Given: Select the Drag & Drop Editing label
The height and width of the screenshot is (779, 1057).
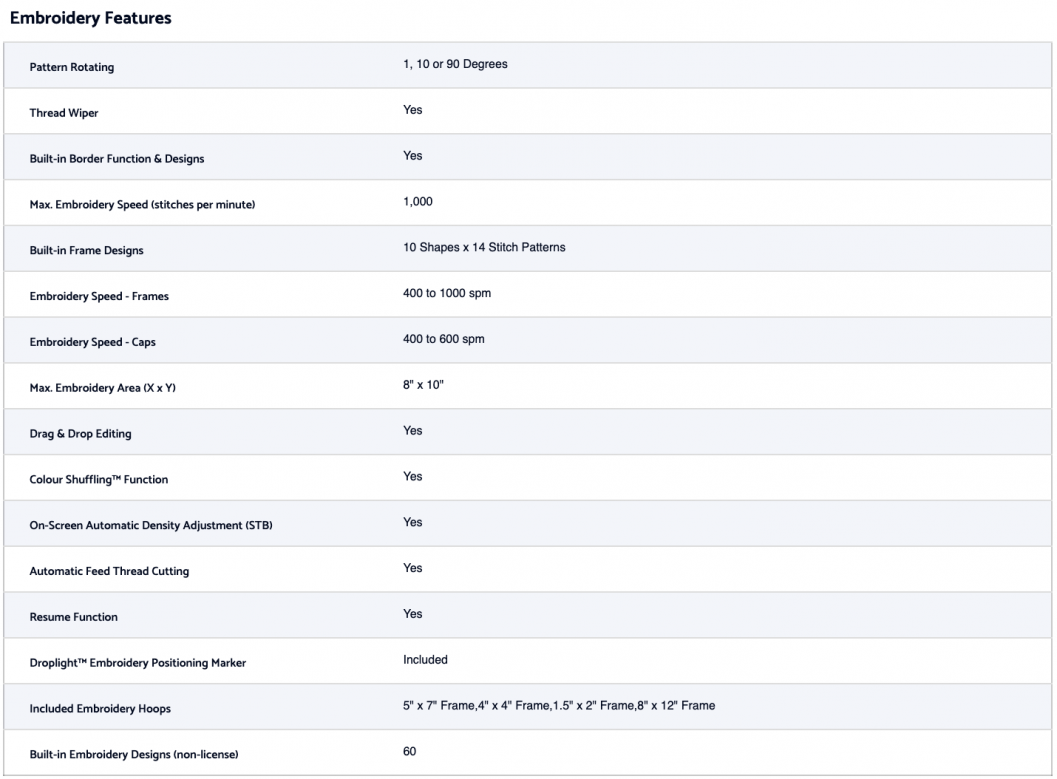Looking at the screenshot, I should [80, 434].
